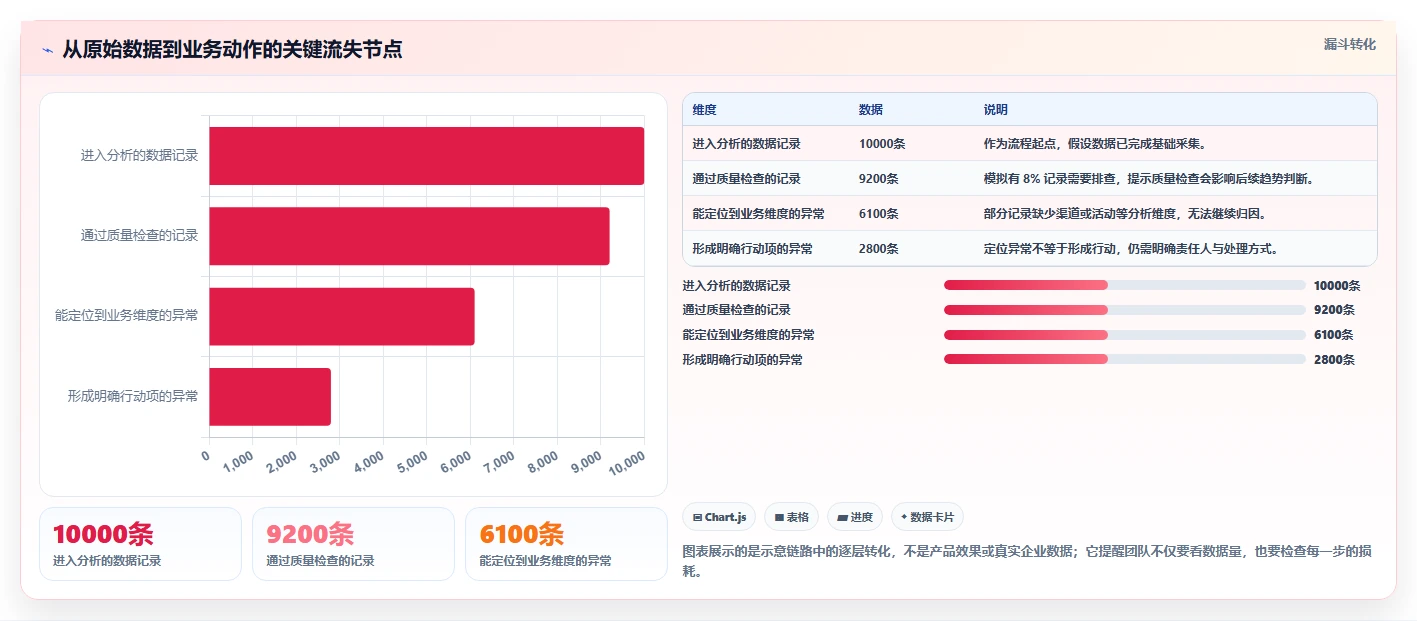
Task: Click the 2800条 table cell
Action: pyautogui.click(x=878, y=248)
